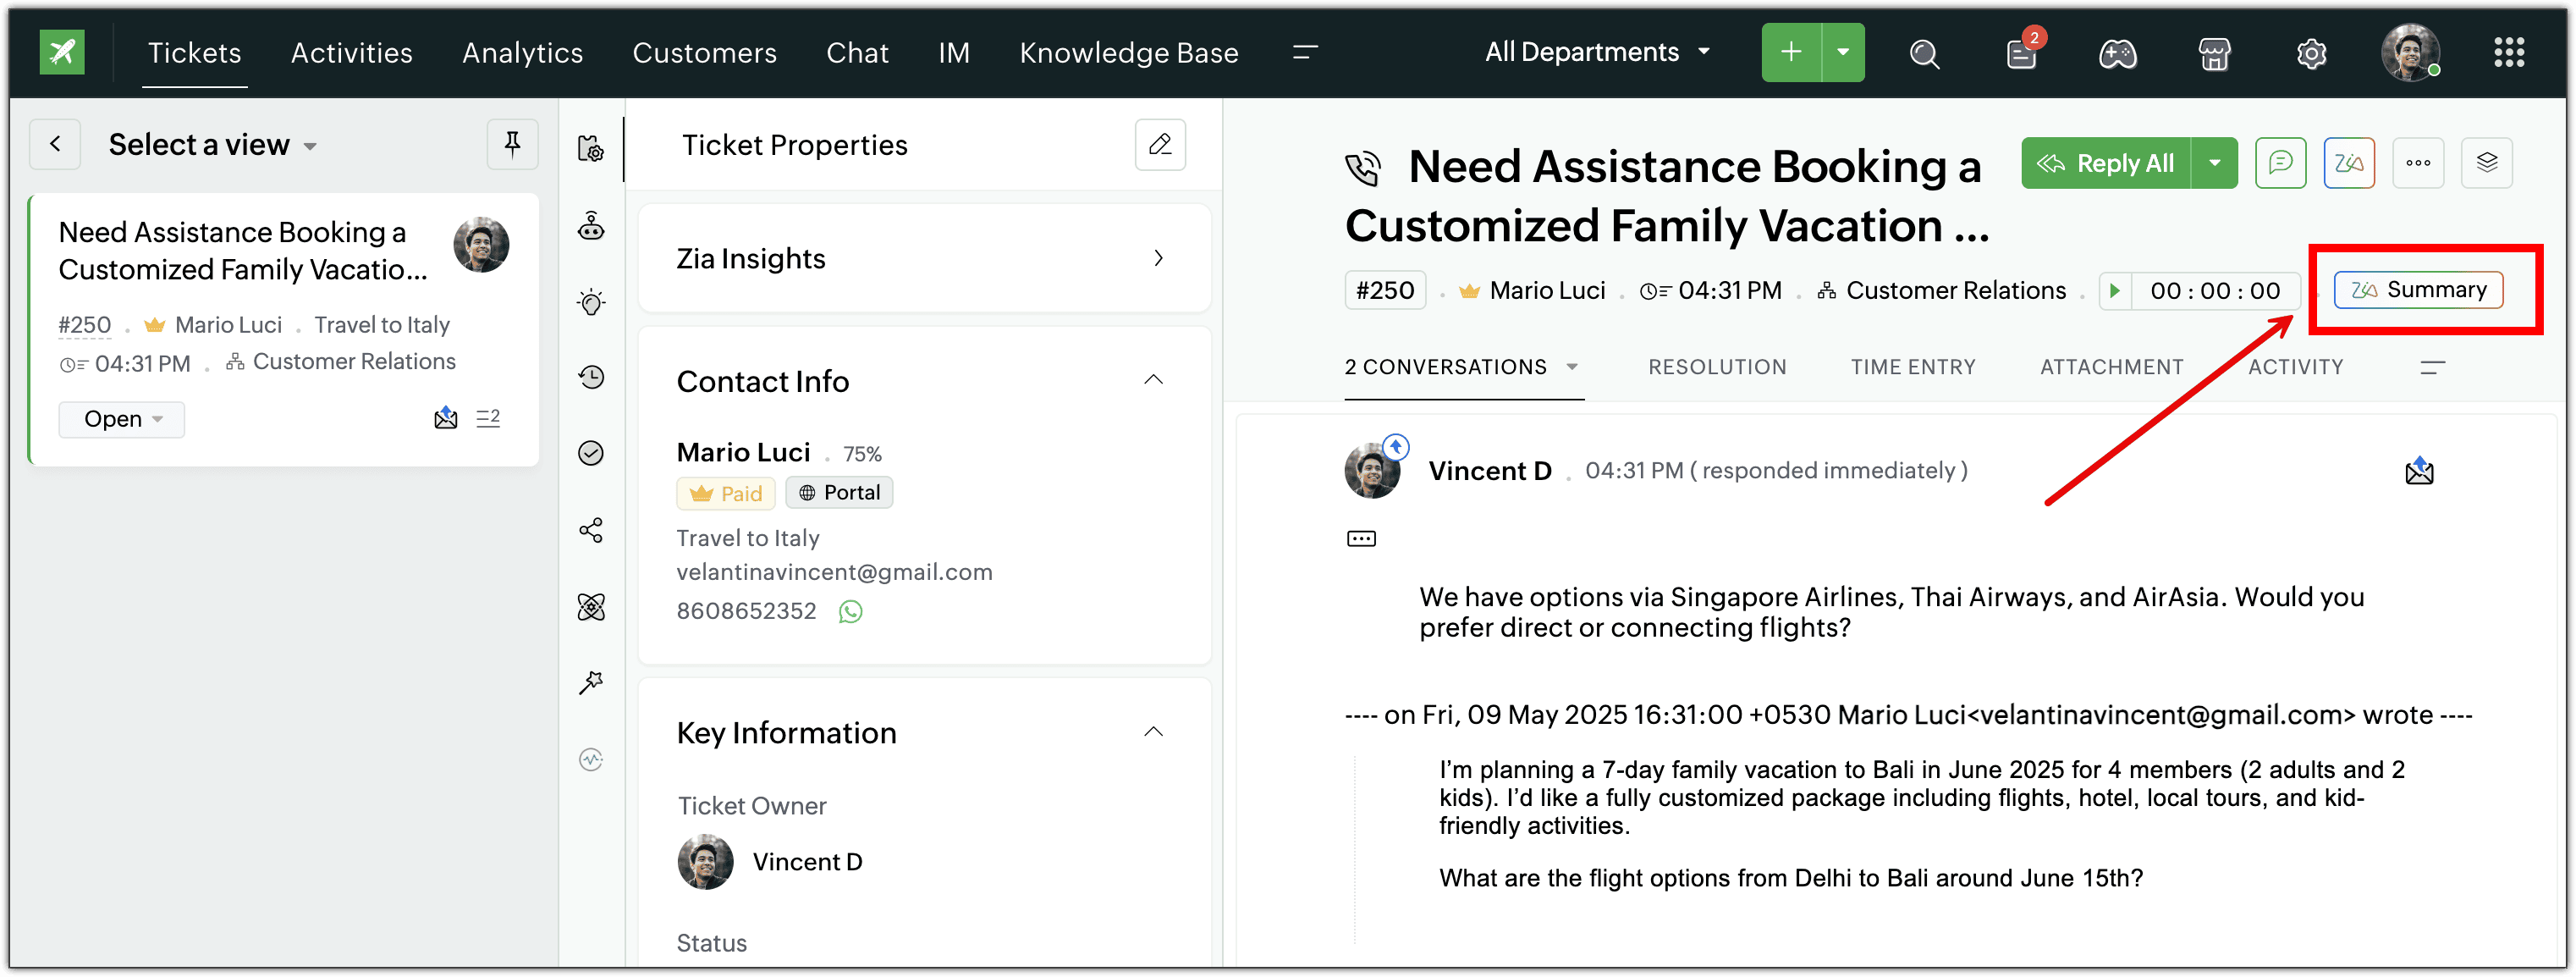Open the activity pulse sidebar icon

[x=591, y=760]
